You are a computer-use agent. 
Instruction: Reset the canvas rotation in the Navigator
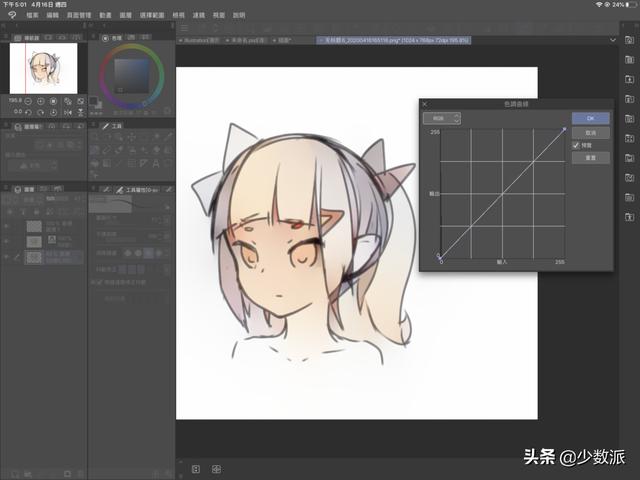(53, 112)
